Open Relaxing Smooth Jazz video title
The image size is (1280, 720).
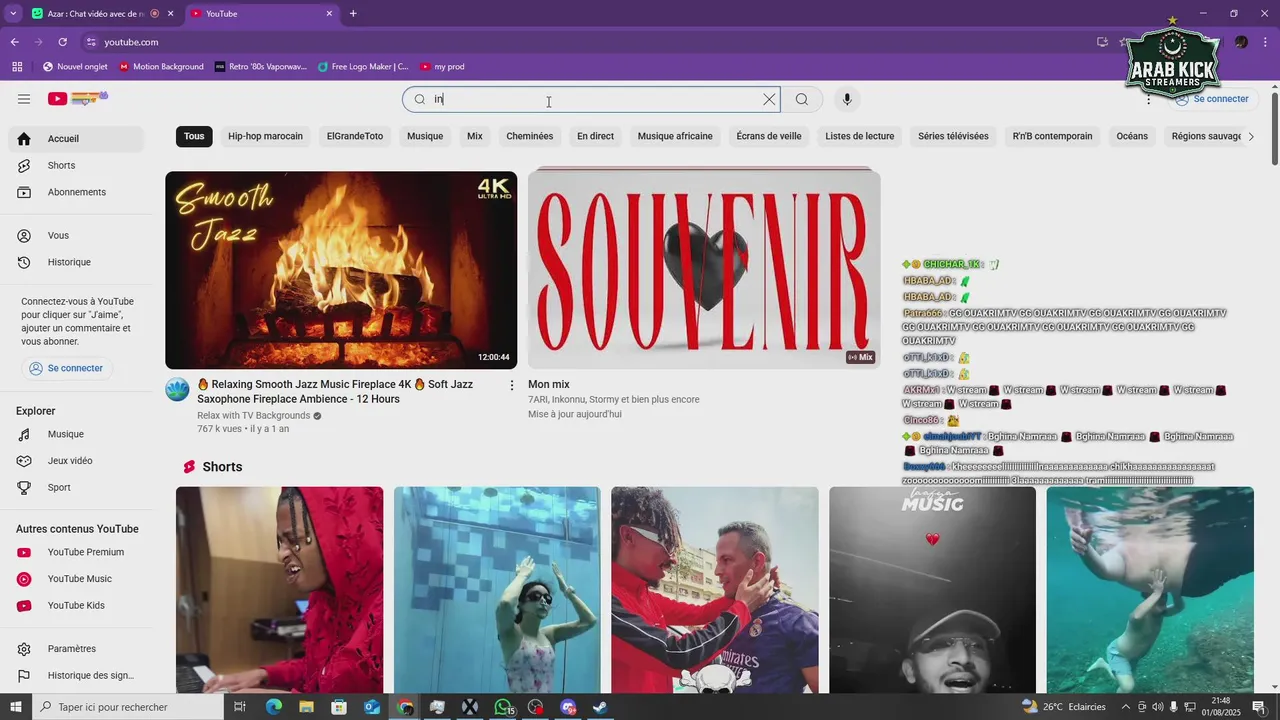click(335, 391)
